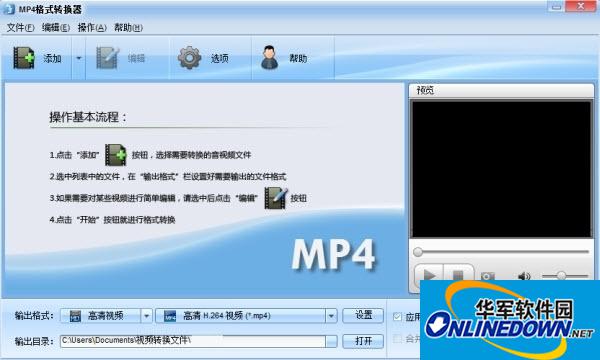This screenshot has width=600, height=360.
Task: Open the dropdown arrow next to 添加
Action: point(79,58)
